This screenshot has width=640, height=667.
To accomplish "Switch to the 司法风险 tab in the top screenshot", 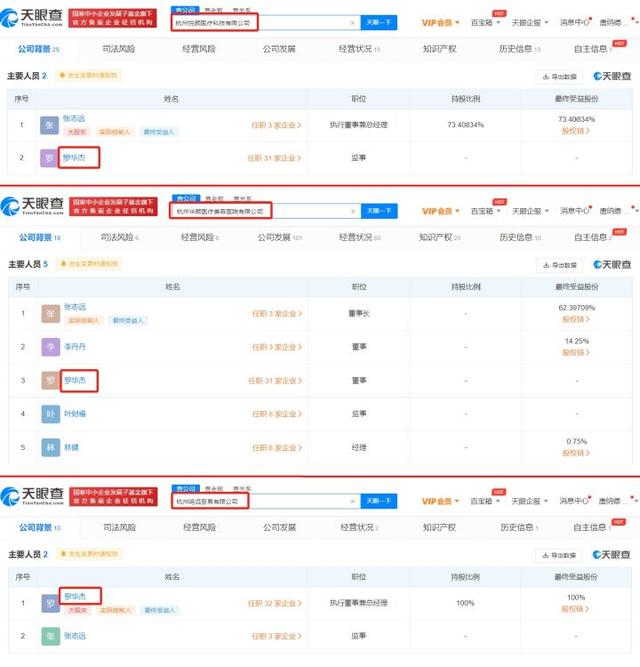I will click(119, 49).
